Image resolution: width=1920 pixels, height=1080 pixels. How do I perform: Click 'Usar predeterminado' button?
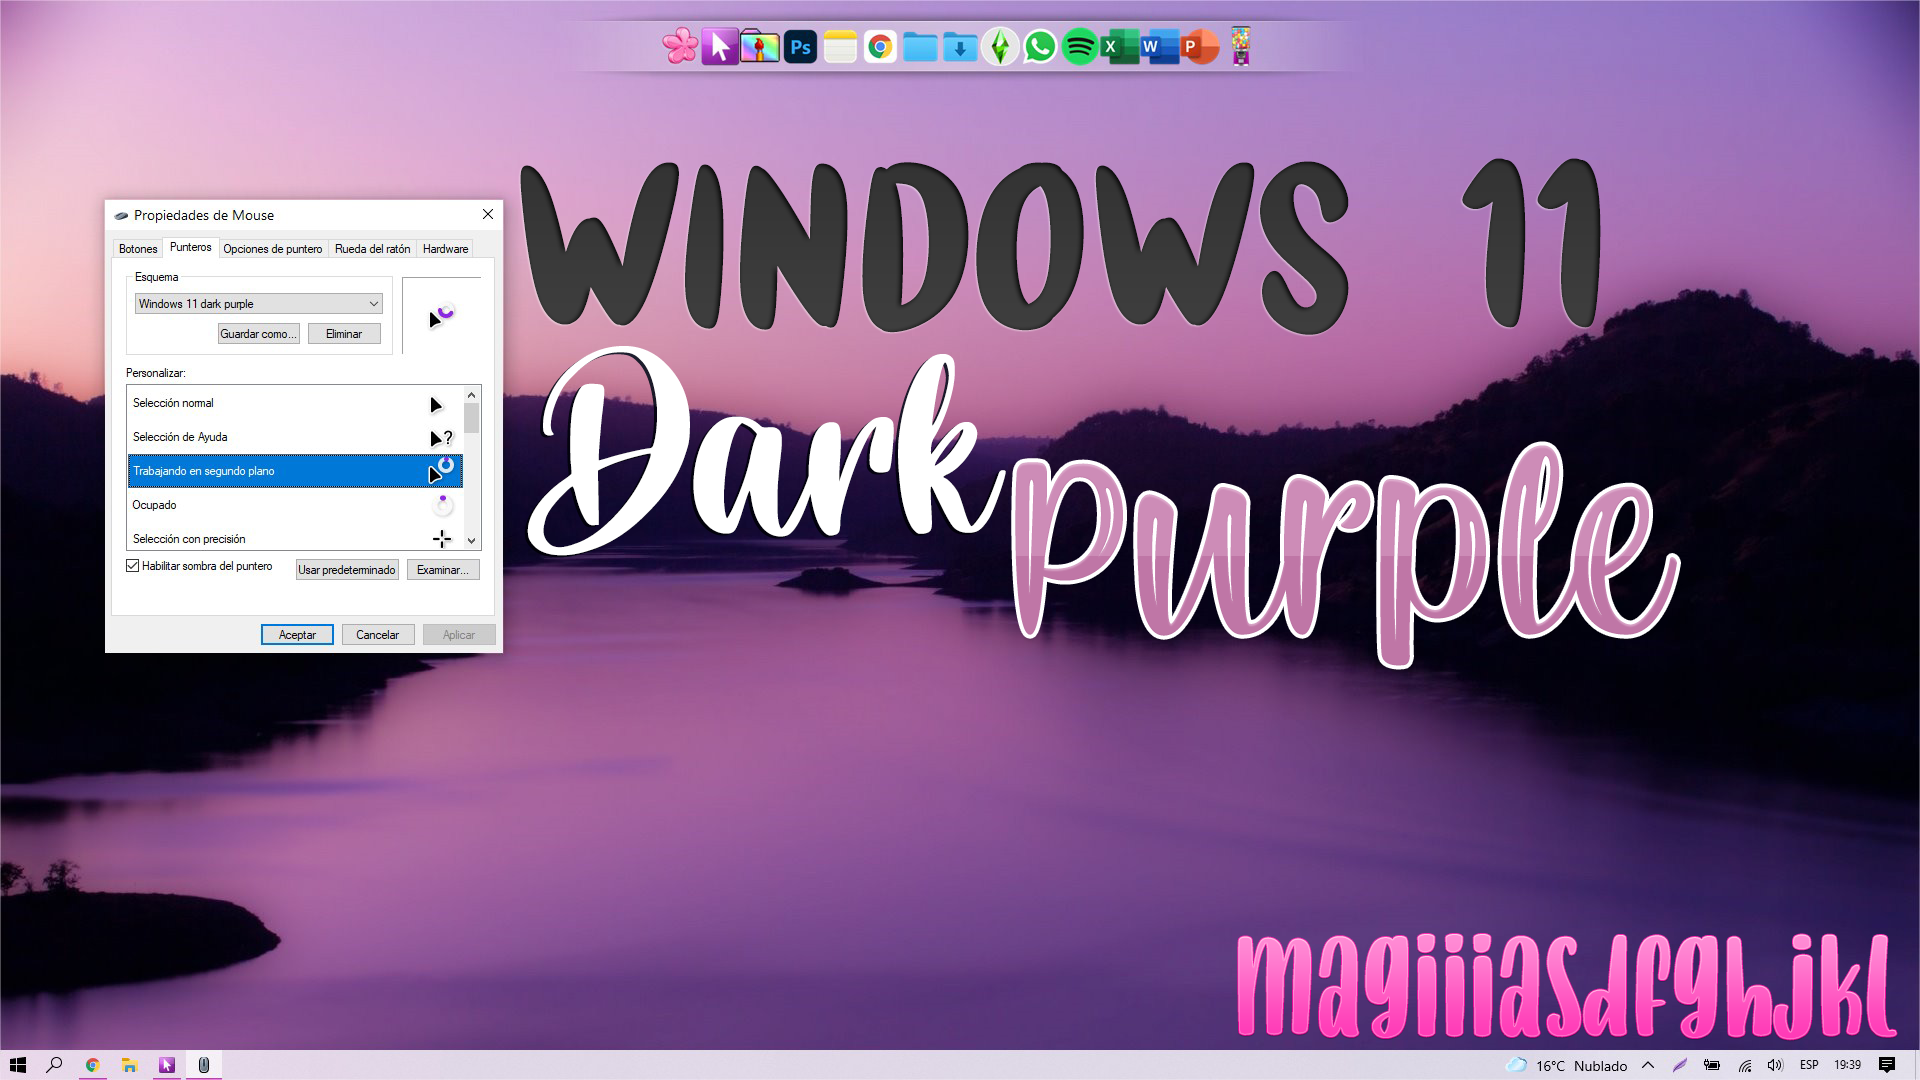coord(345,568)
